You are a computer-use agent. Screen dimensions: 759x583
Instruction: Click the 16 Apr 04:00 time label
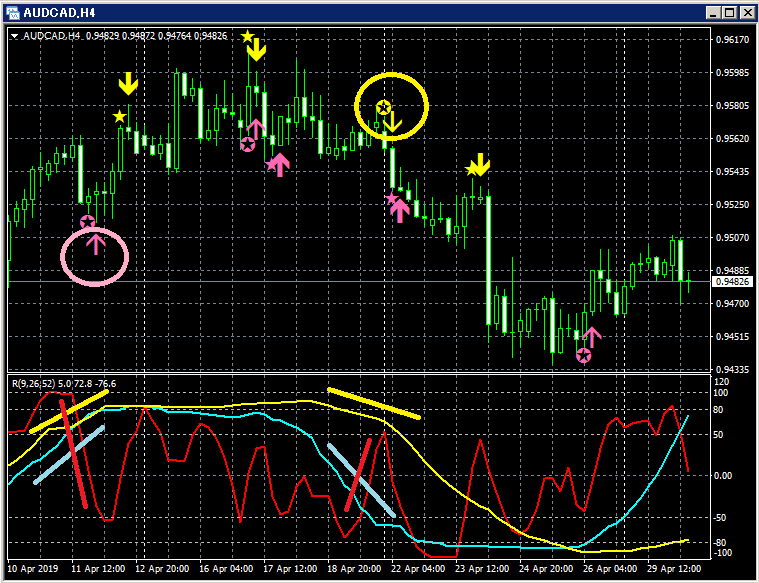point(226,568)
